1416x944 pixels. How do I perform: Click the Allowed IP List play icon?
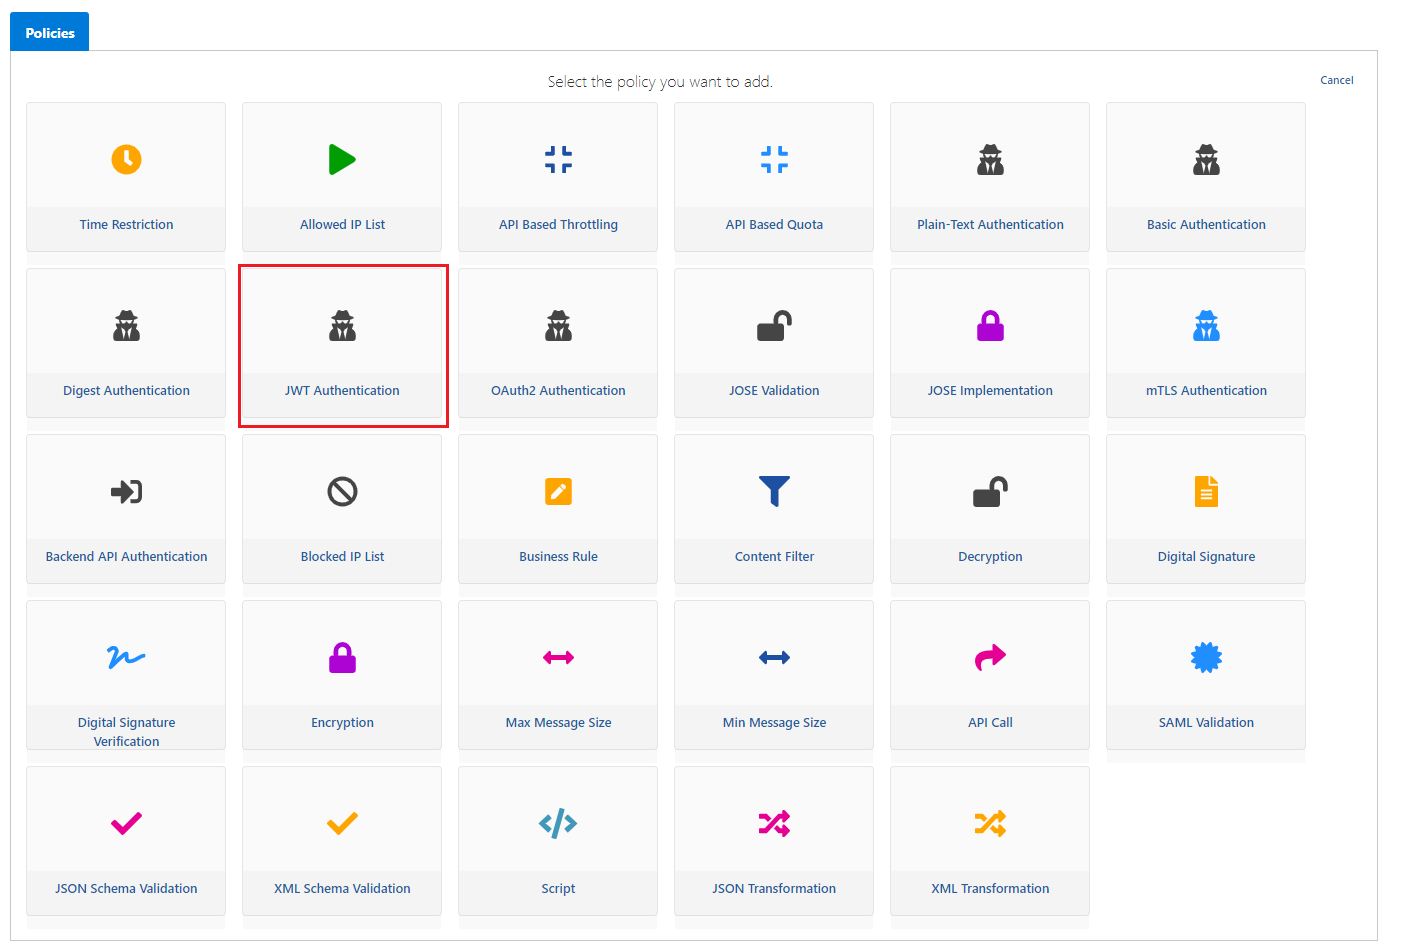click(x=342, y=159)
